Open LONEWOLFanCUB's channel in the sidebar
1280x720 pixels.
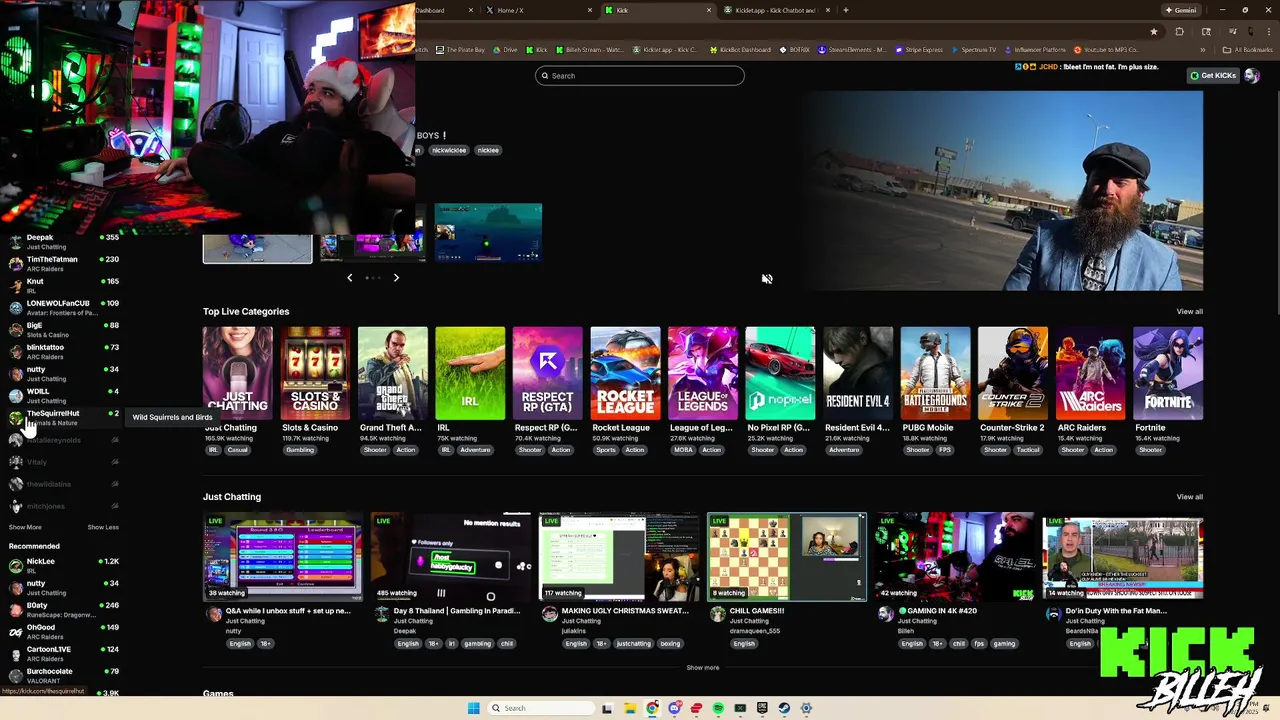[64, 308]
